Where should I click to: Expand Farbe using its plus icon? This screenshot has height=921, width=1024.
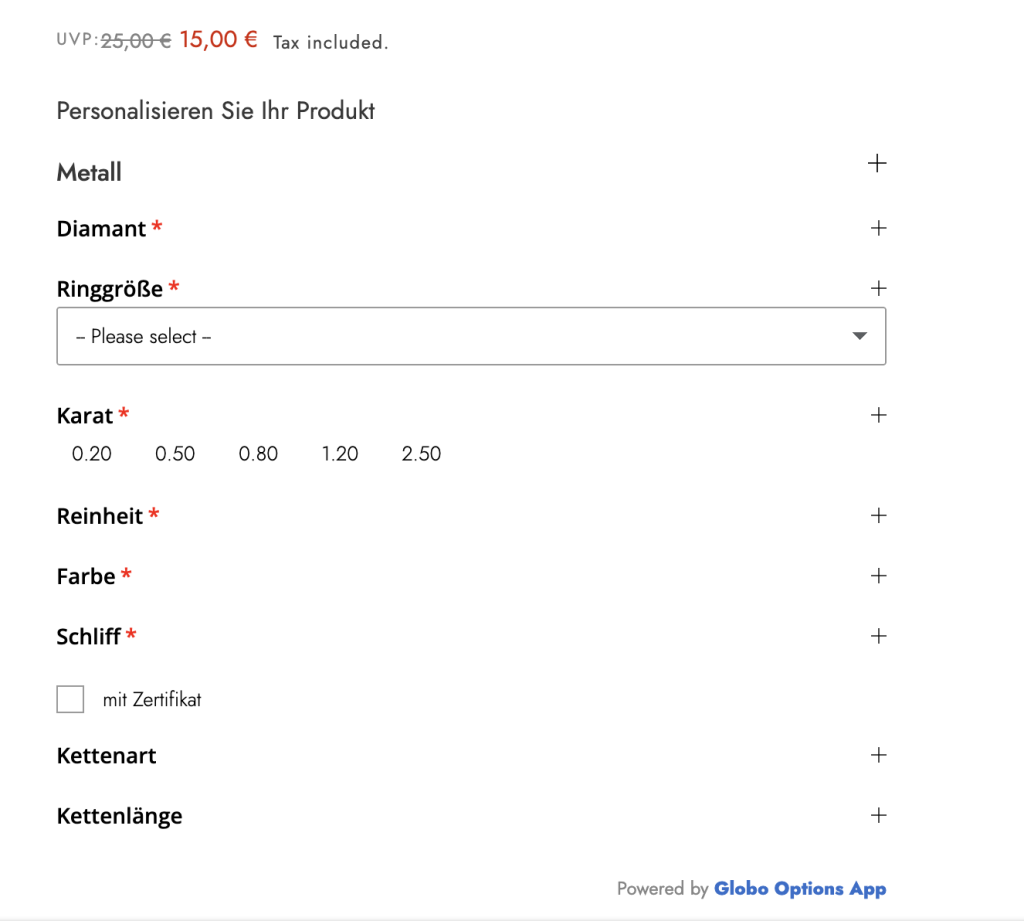point(878,575)
